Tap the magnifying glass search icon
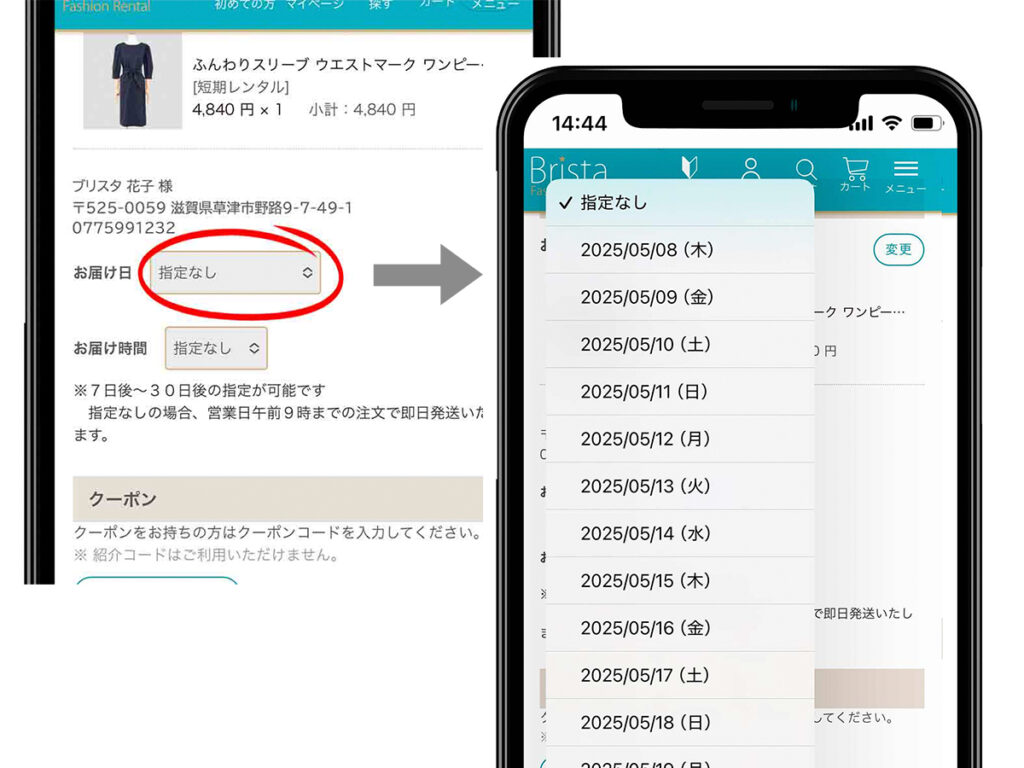The height and width of the screenshot is (768, 1024). pyautogui.click(x=805, y=170)
